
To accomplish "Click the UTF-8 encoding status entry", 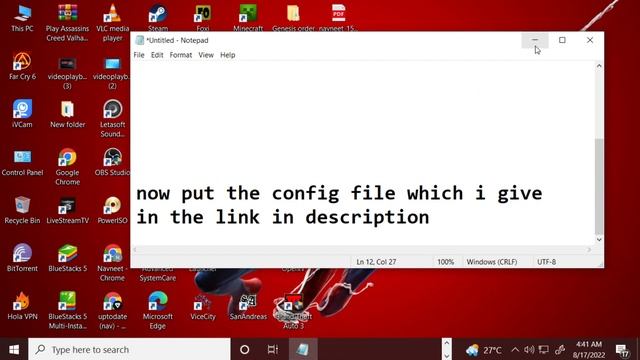I will point(547,262).
